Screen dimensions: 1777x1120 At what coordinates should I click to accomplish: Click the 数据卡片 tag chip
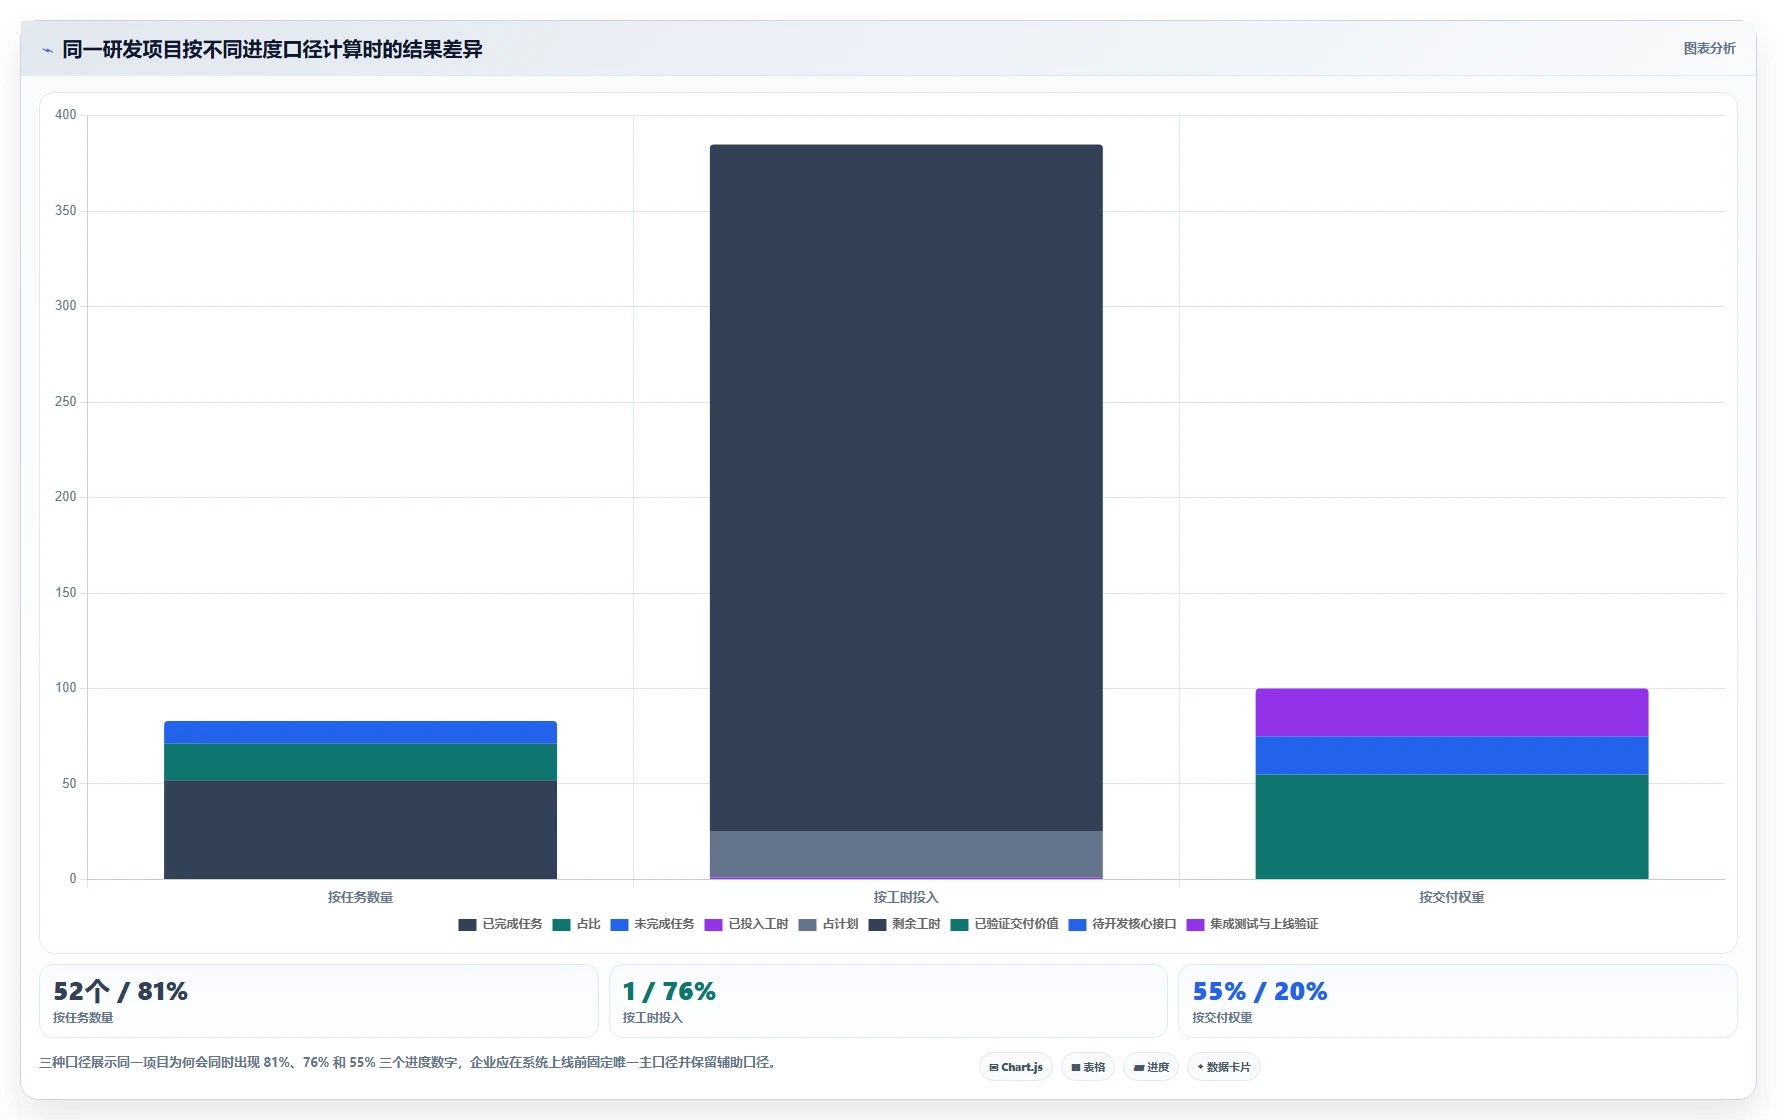click(x=1224, y=1067)
